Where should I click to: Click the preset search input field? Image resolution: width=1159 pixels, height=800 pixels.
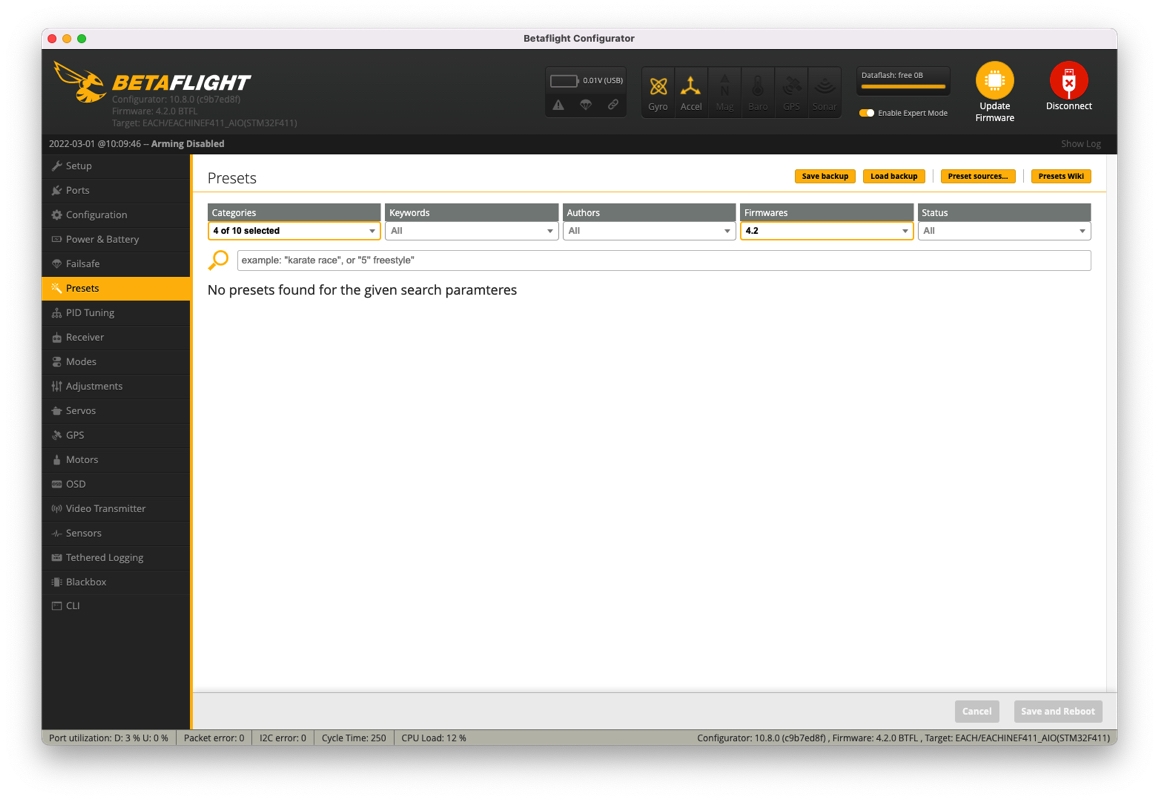pyautogui.click(x=664, y=260)
